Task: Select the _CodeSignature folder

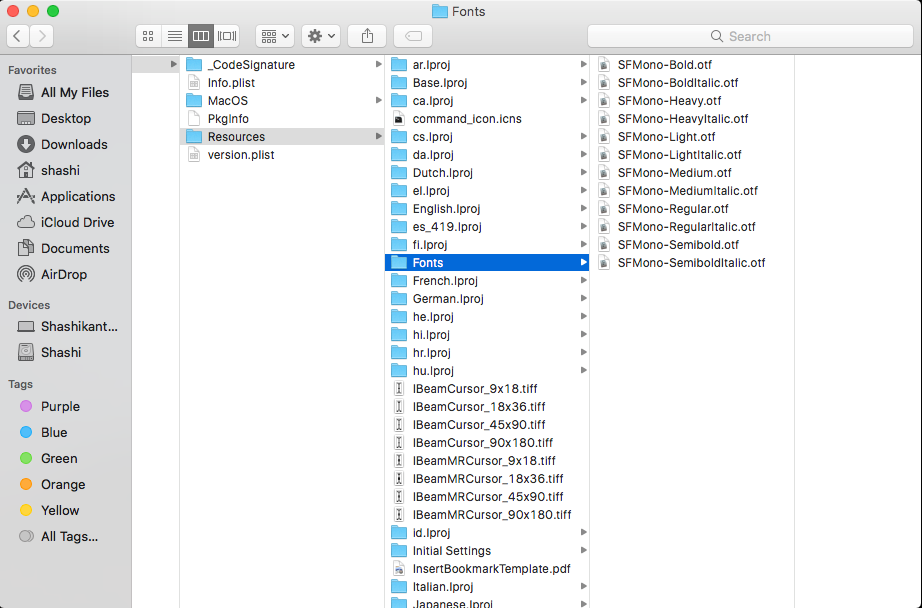Action: [282, 65]
